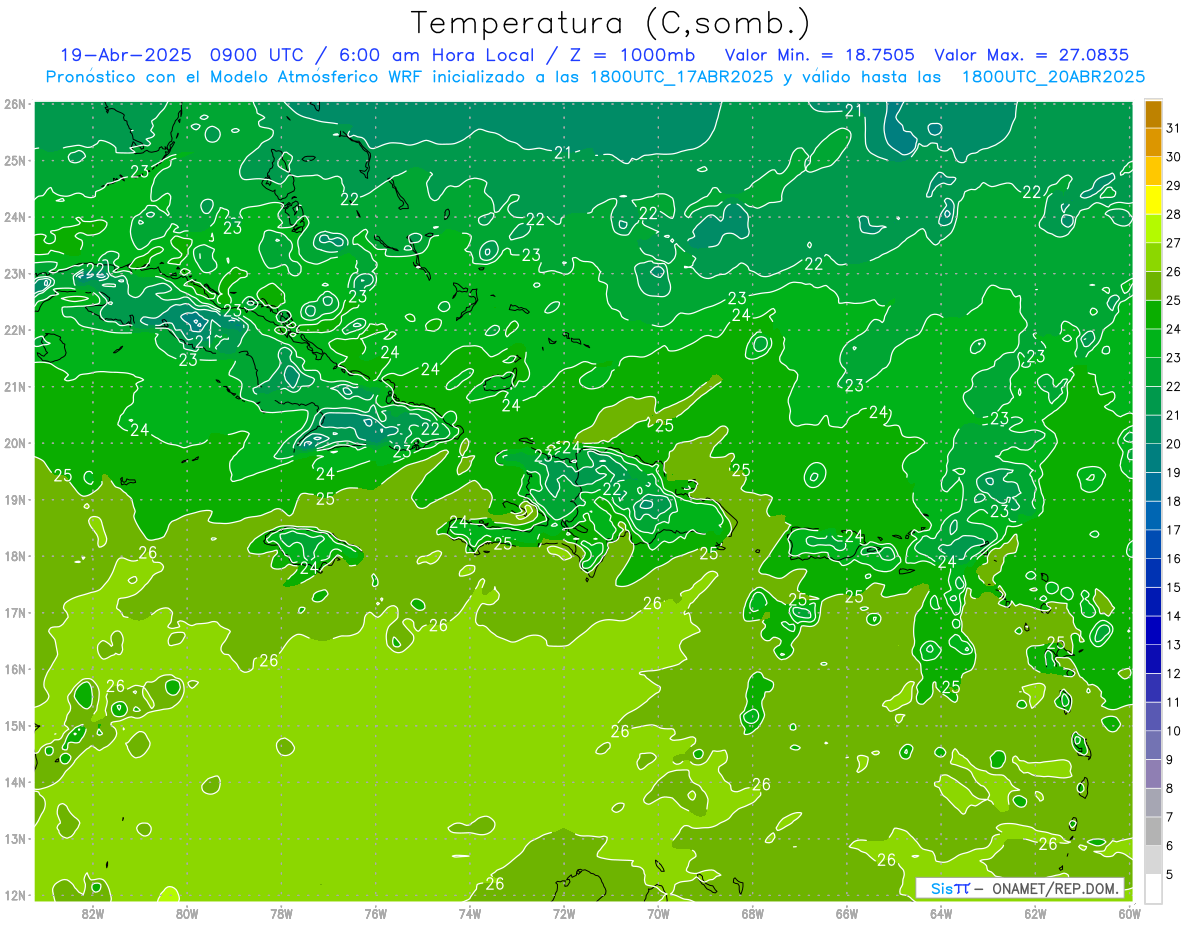Click the topmost dark-orange colorbar segment above 31
The width and height of the screenshot is (1200, 927).
coord(1153,115)
